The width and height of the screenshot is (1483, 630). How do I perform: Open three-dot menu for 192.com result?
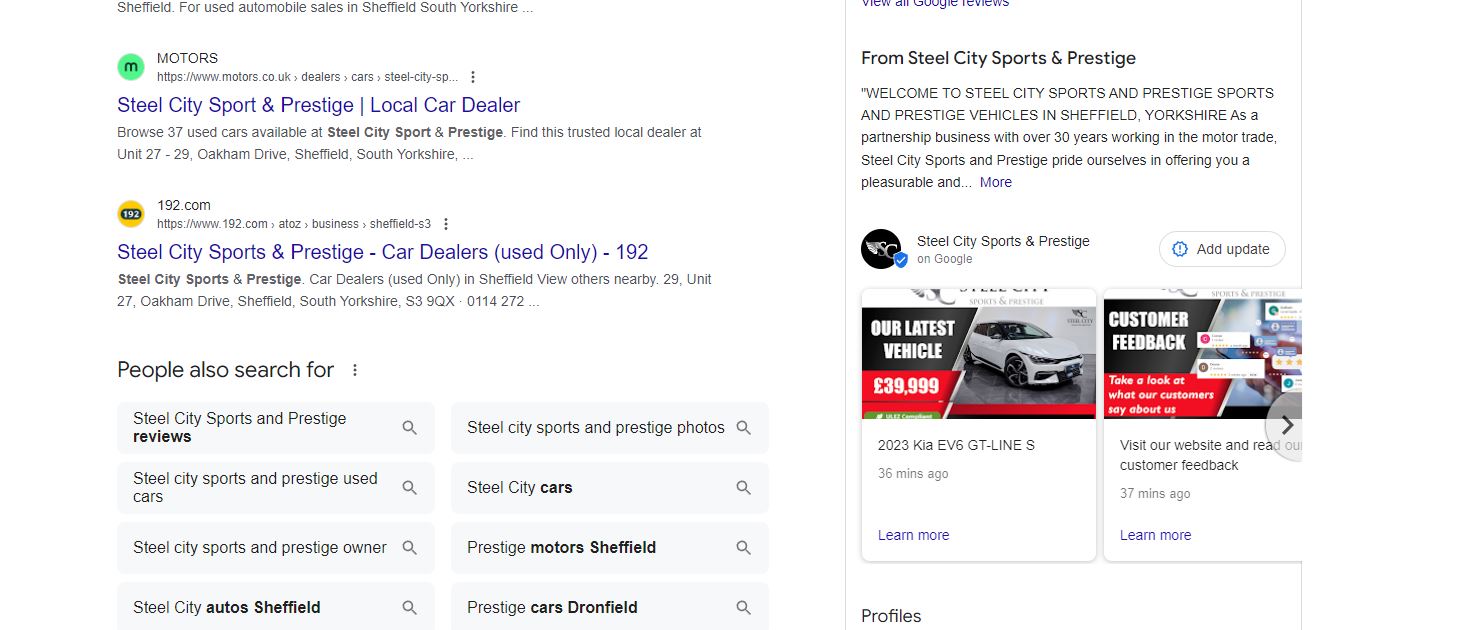(446, 224)
